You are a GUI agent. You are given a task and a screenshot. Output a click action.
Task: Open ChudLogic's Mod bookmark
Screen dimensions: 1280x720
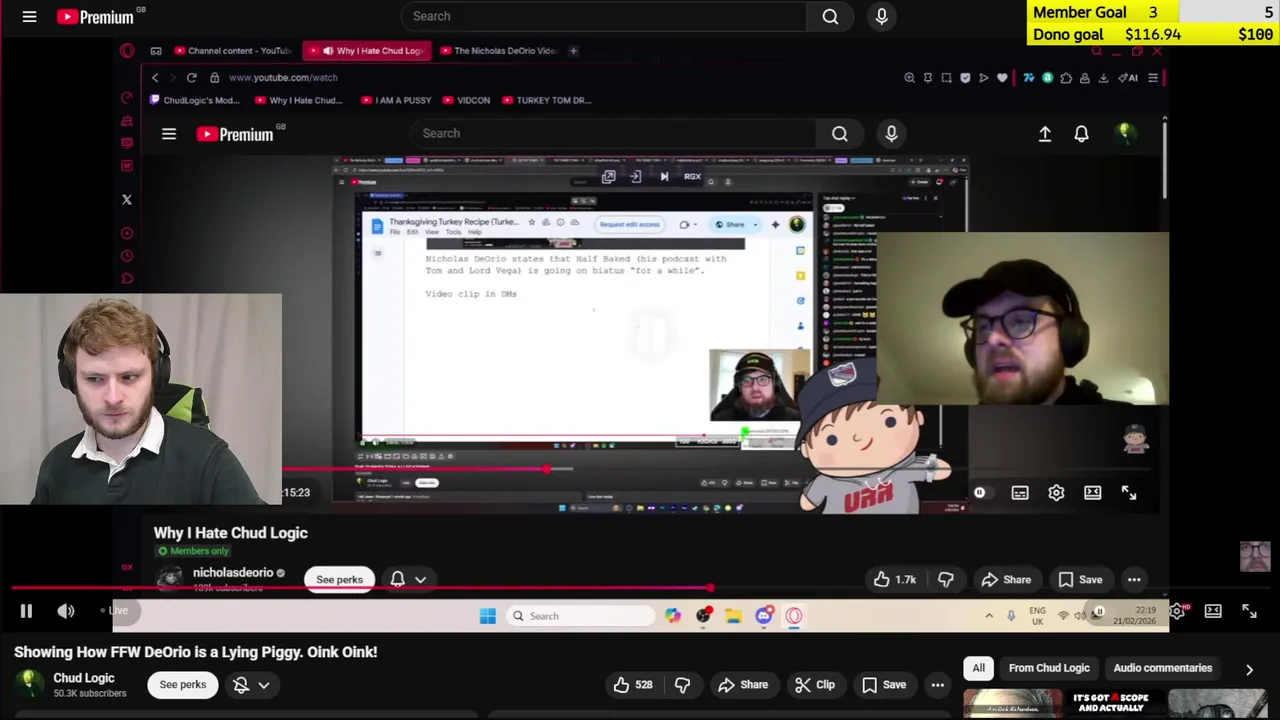point(195,100)
